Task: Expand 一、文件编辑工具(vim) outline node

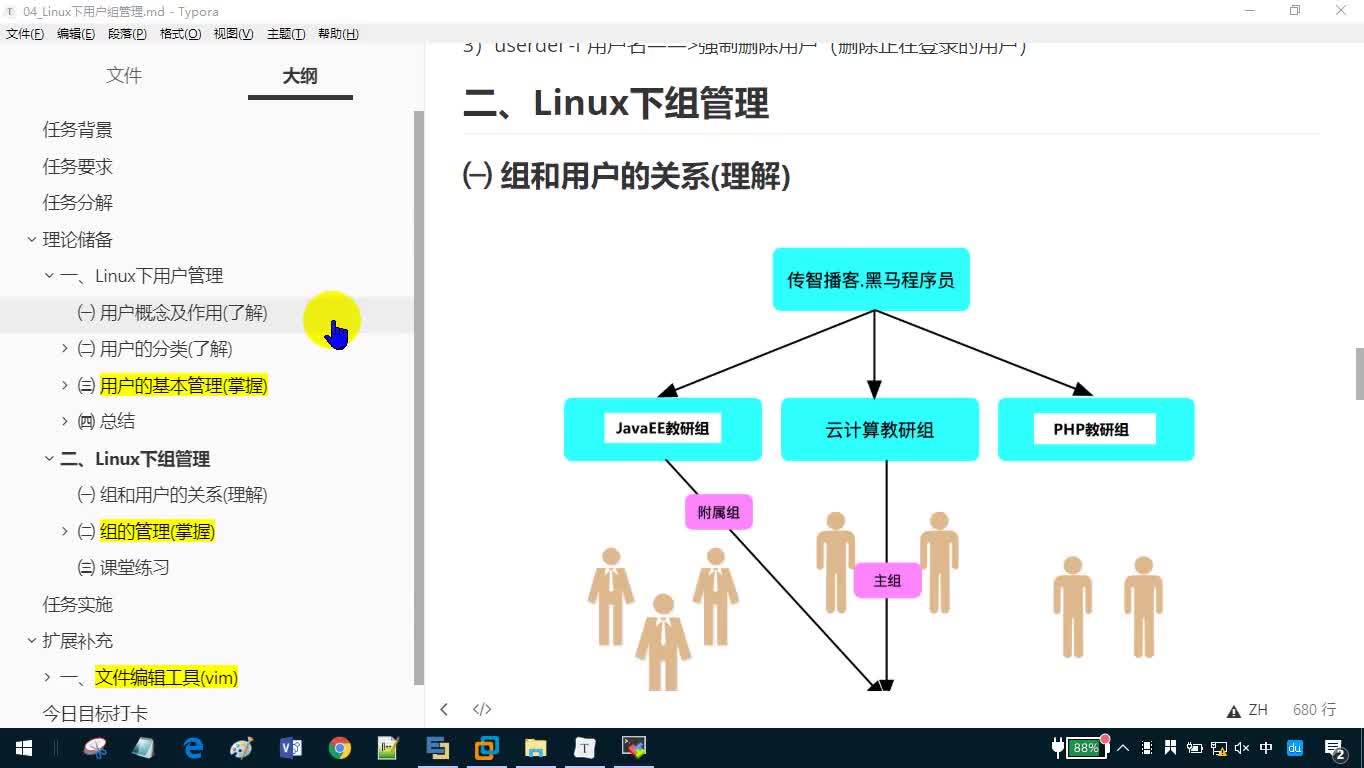Action: click(x=49, y=678)
